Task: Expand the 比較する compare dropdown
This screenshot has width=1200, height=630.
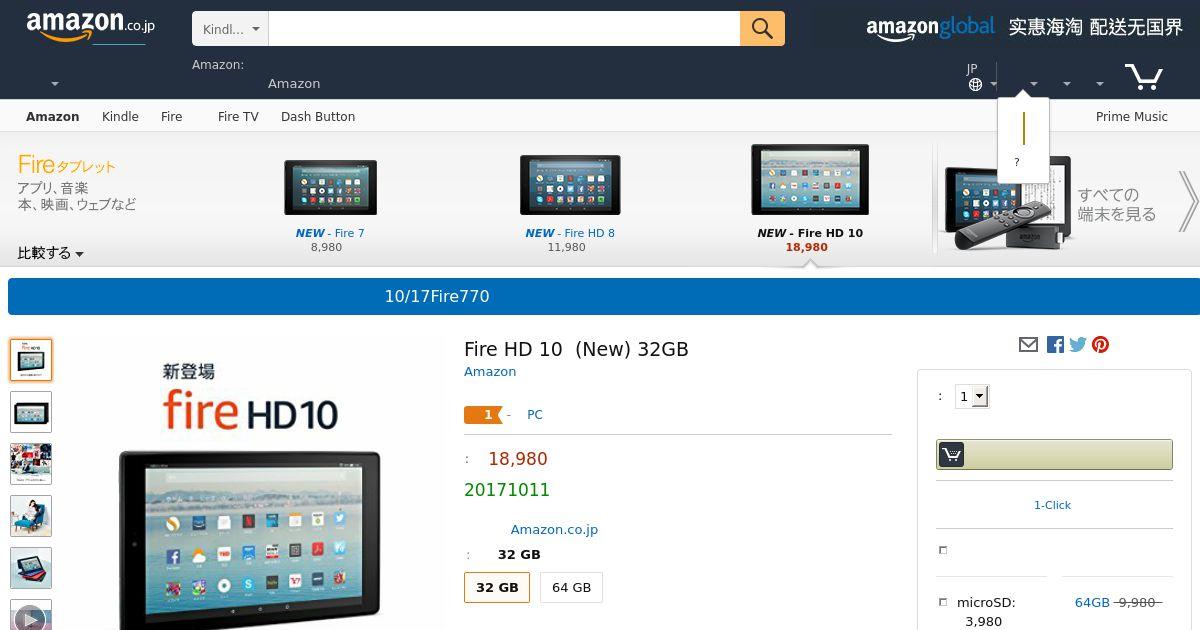Action: tap(50, 253)
